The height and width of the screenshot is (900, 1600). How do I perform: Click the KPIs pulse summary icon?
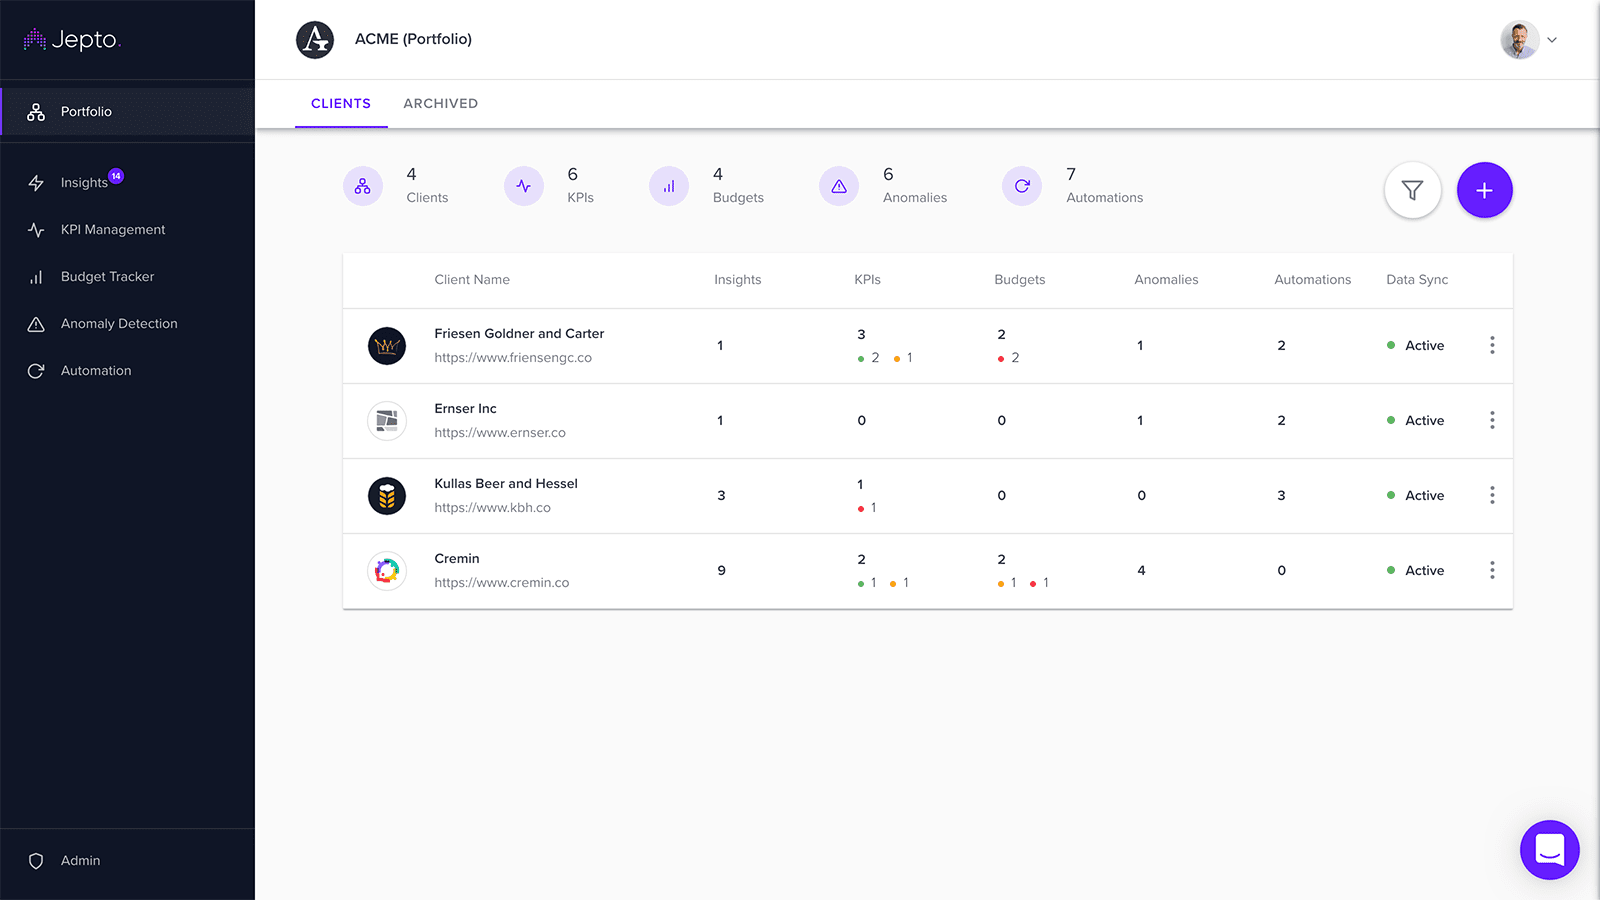[524, 186]
